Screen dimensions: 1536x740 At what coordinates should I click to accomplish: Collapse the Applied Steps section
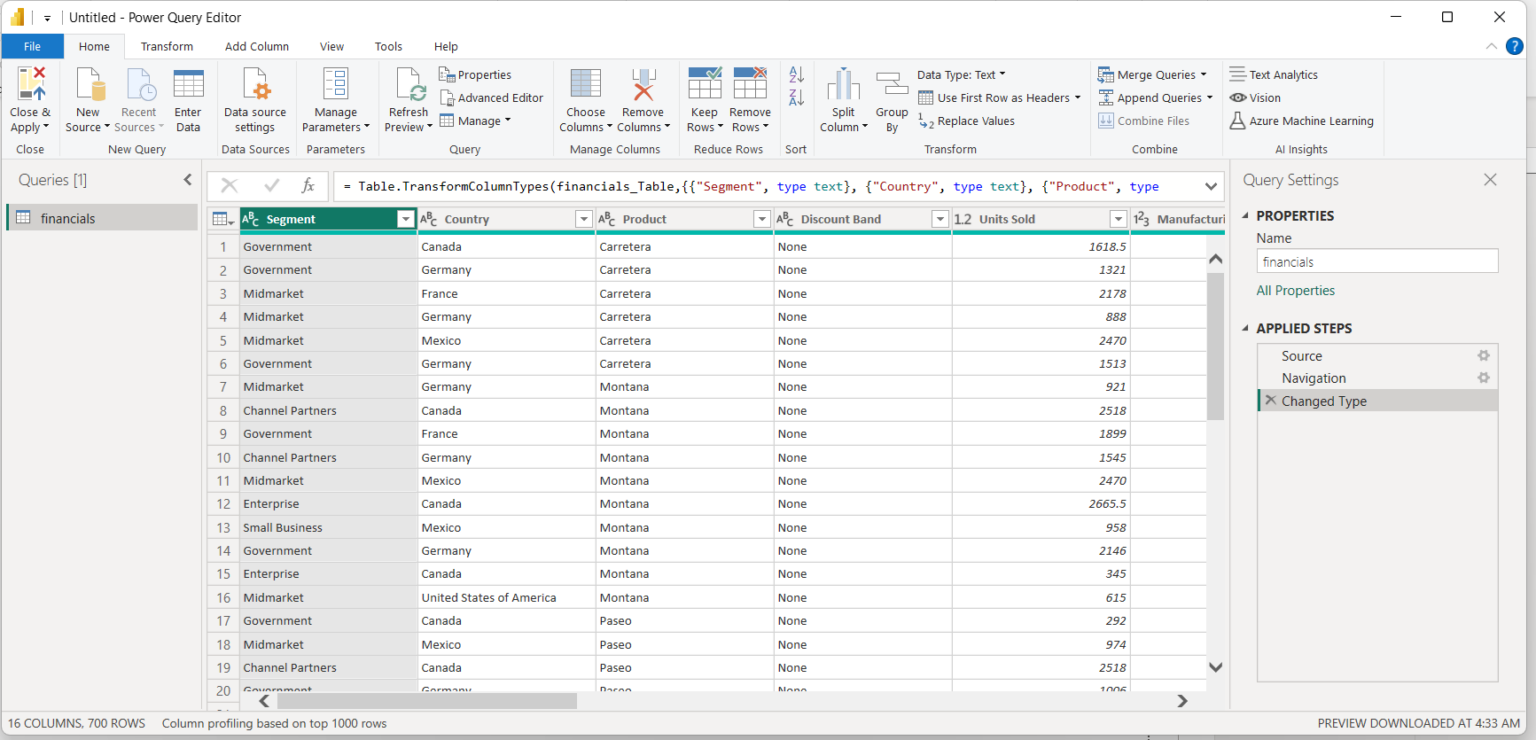pos(1246,328)
